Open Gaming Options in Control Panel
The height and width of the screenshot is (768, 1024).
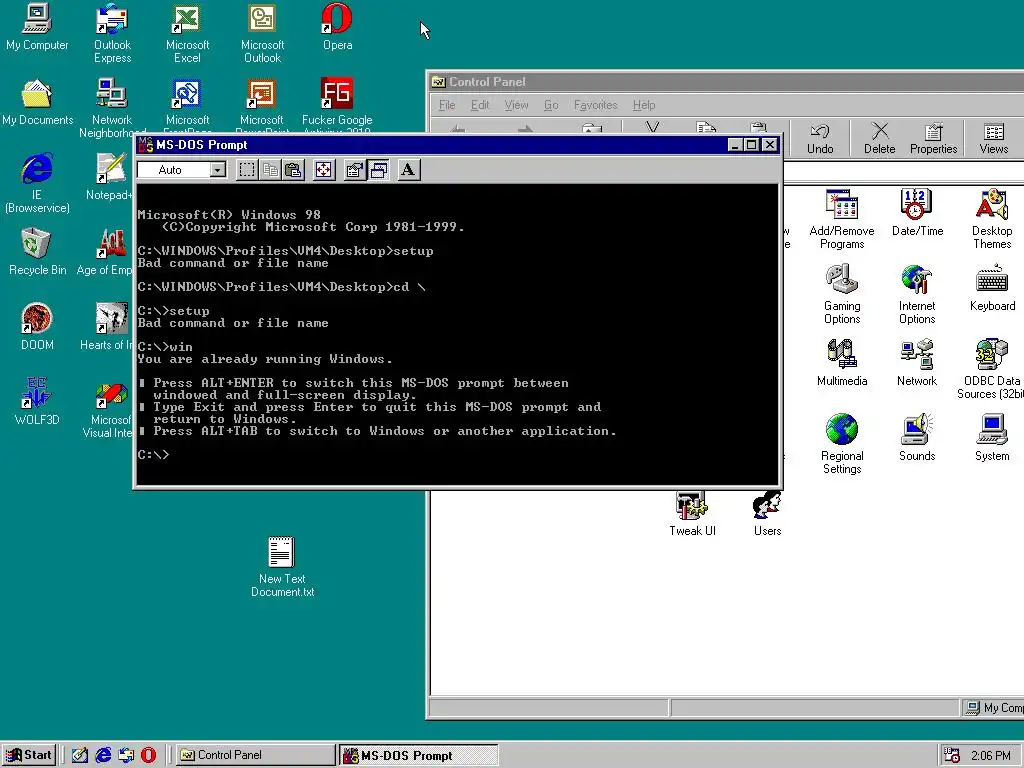pos(842,294)
